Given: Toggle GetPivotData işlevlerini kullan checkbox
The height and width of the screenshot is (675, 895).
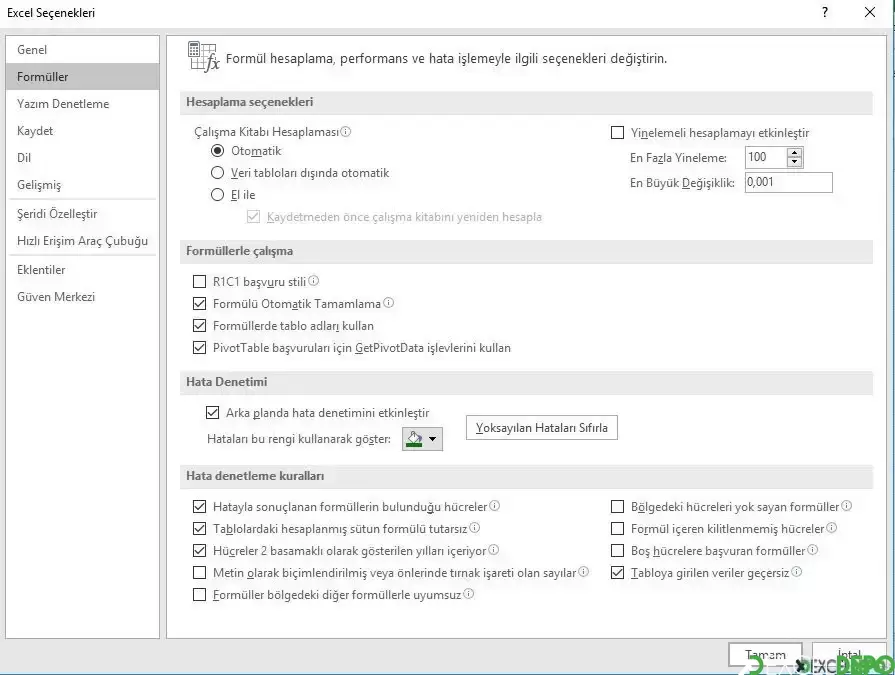Looking at the screenshot, I should pyautogui.click(x=199, y=347).
